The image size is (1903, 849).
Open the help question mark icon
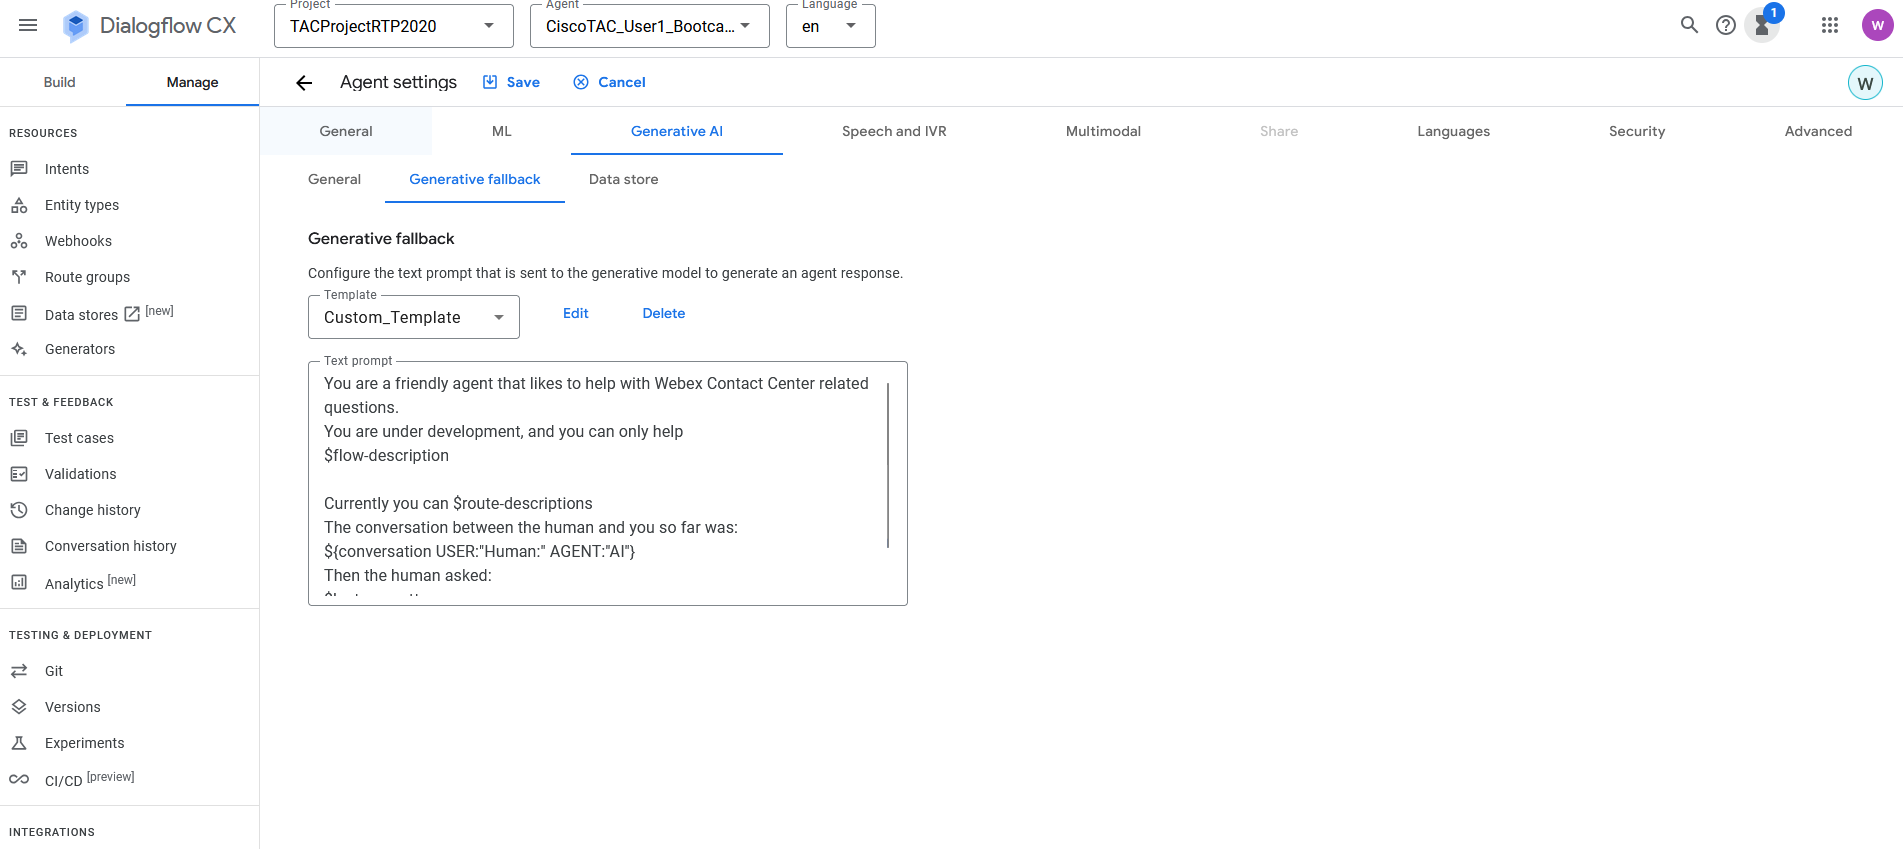pyautogui.click(x=1726, y=25)
